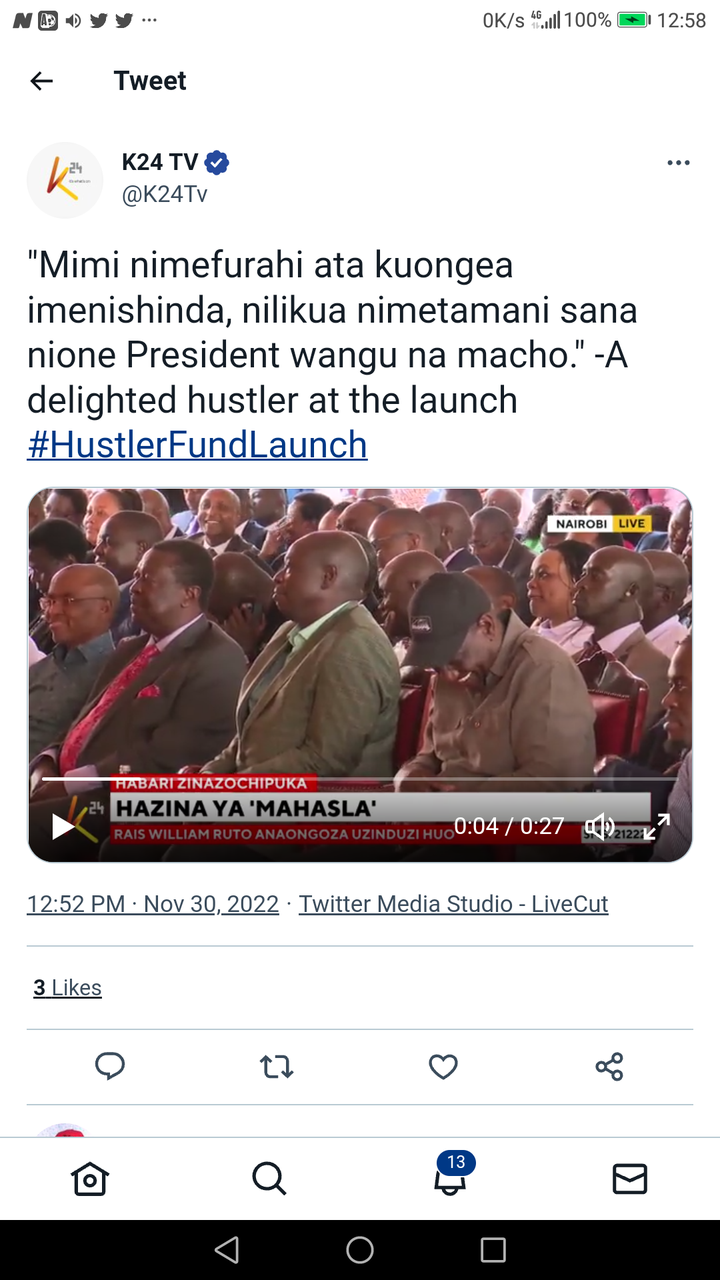
Task: Tap the Android home circle button
Action: tap(360, 1250)
